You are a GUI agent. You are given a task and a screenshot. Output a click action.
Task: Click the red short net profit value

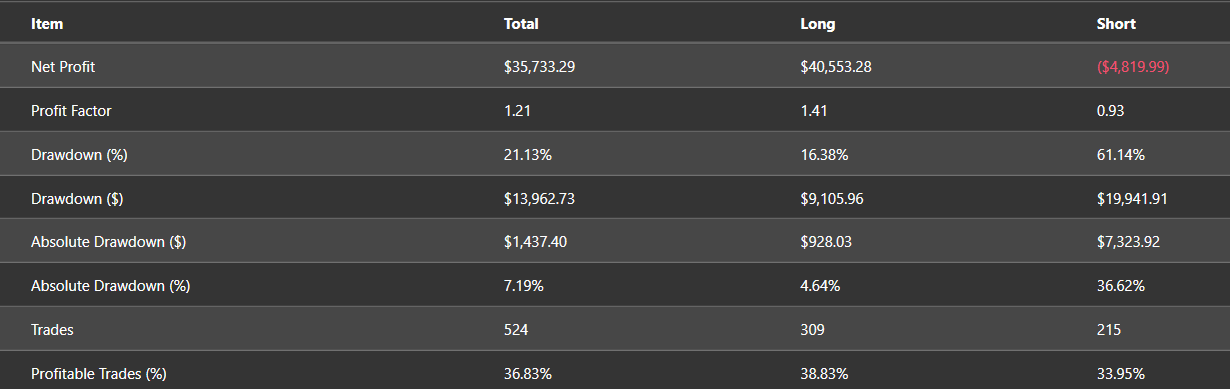pos(1133,67)
